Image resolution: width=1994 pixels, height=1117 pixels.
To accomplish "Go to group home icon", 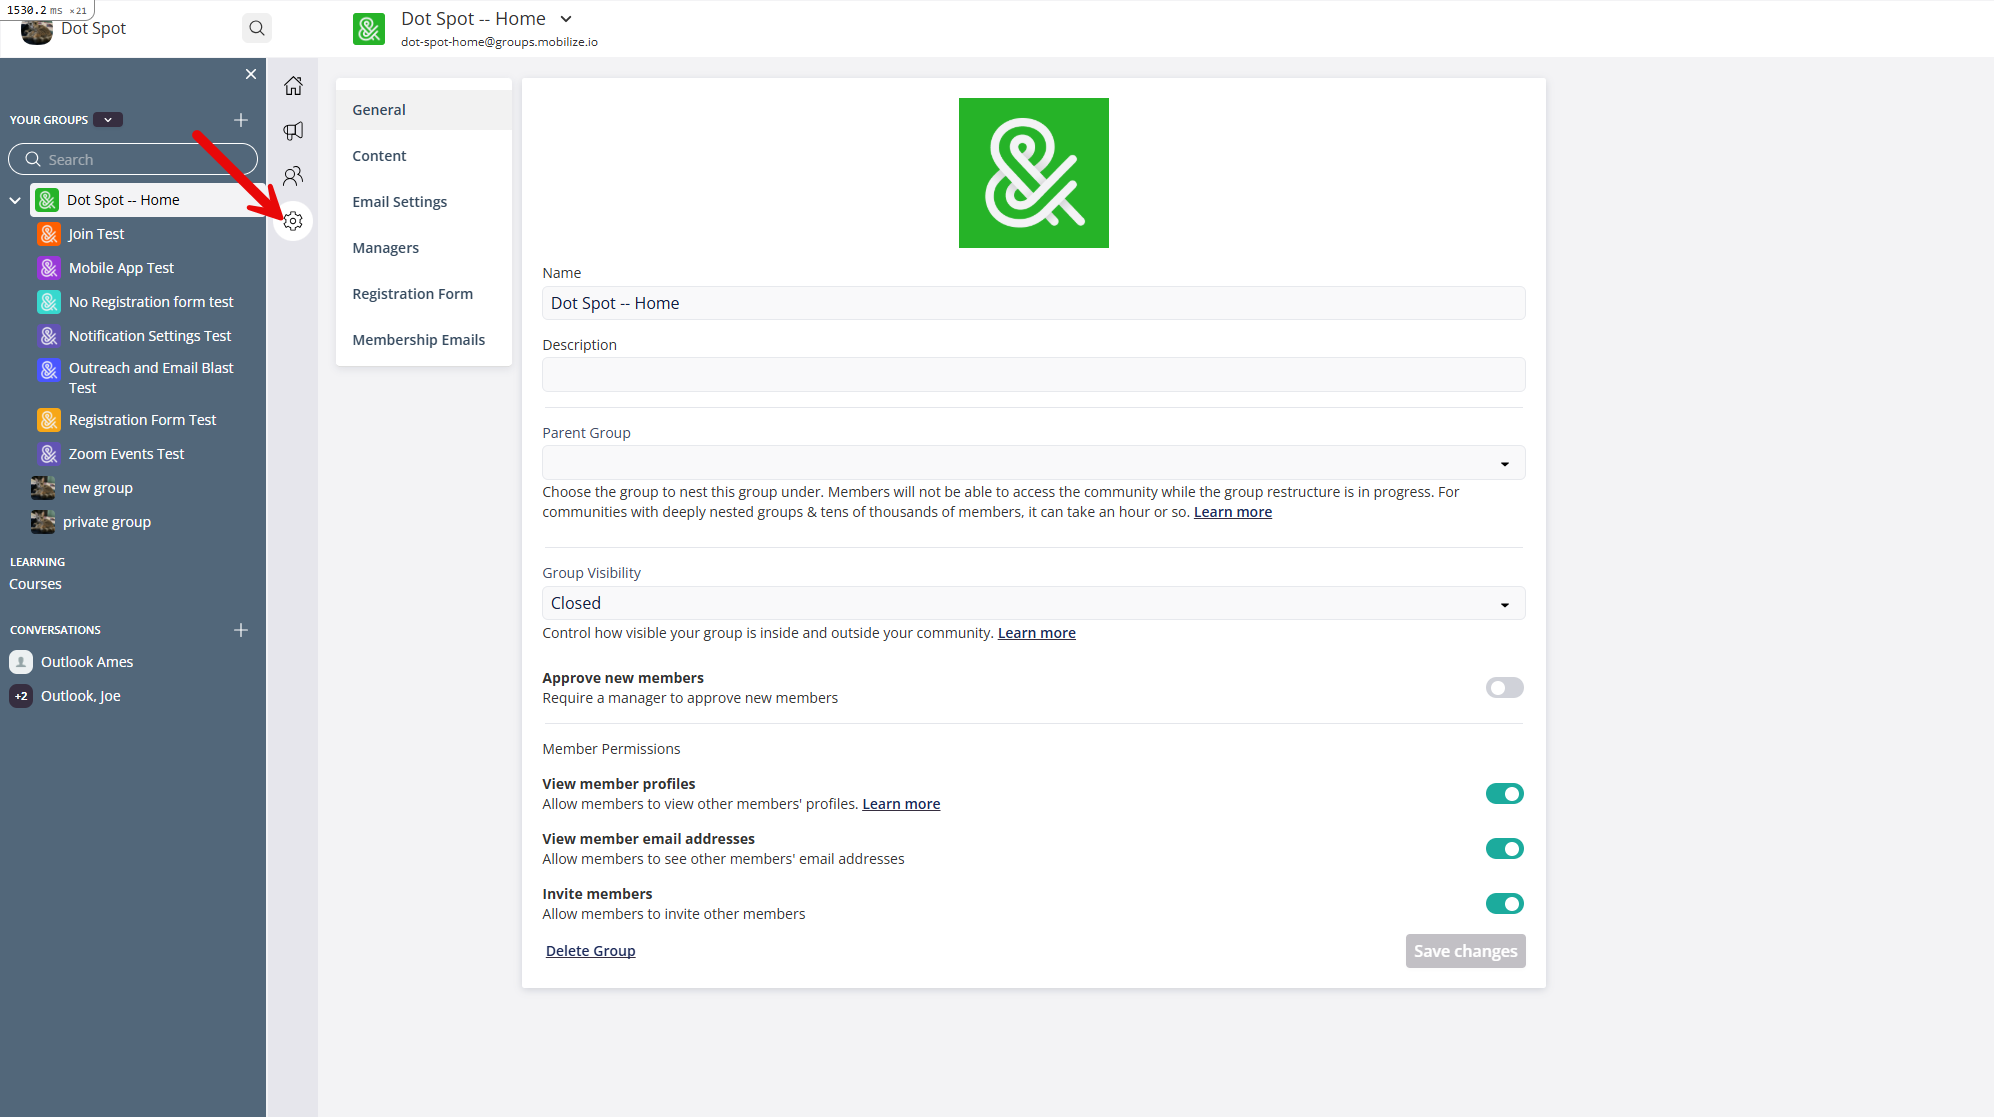I will pyautogui.click(x=293, y=86).
